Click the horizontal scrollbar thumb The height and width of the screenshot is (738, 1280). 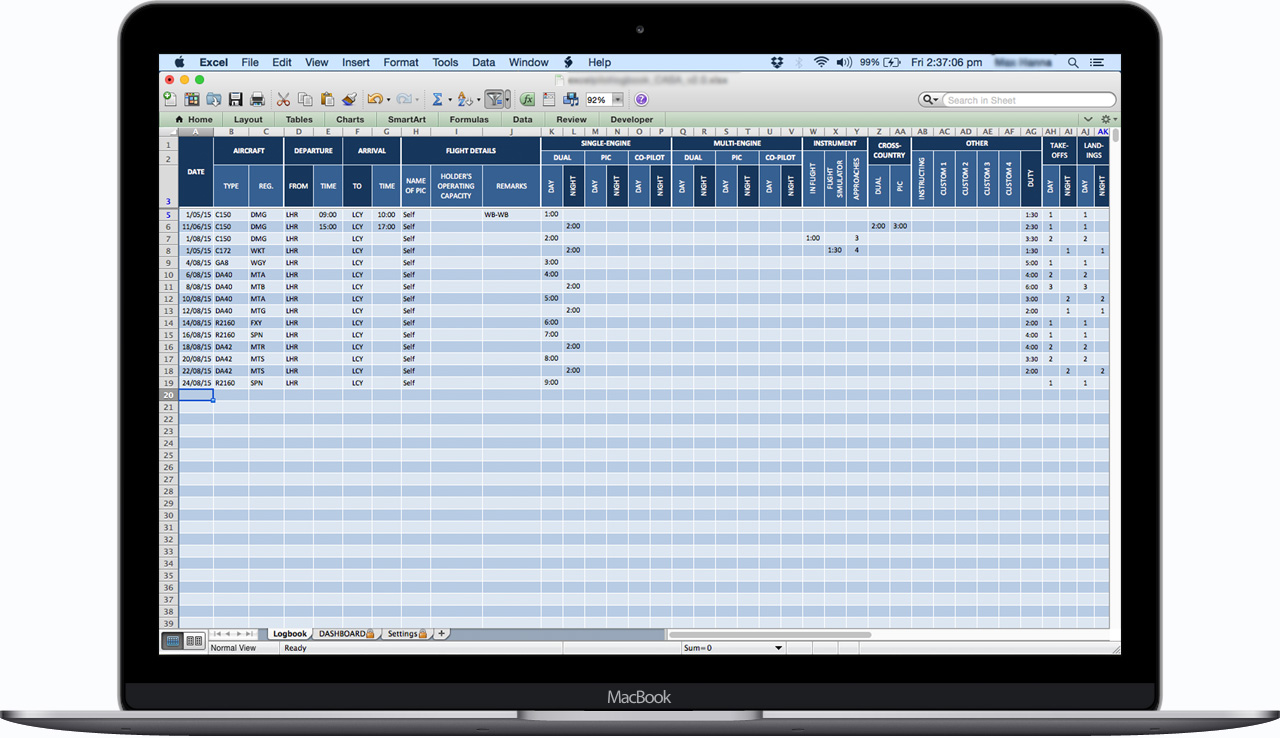[x=769, y=634]
